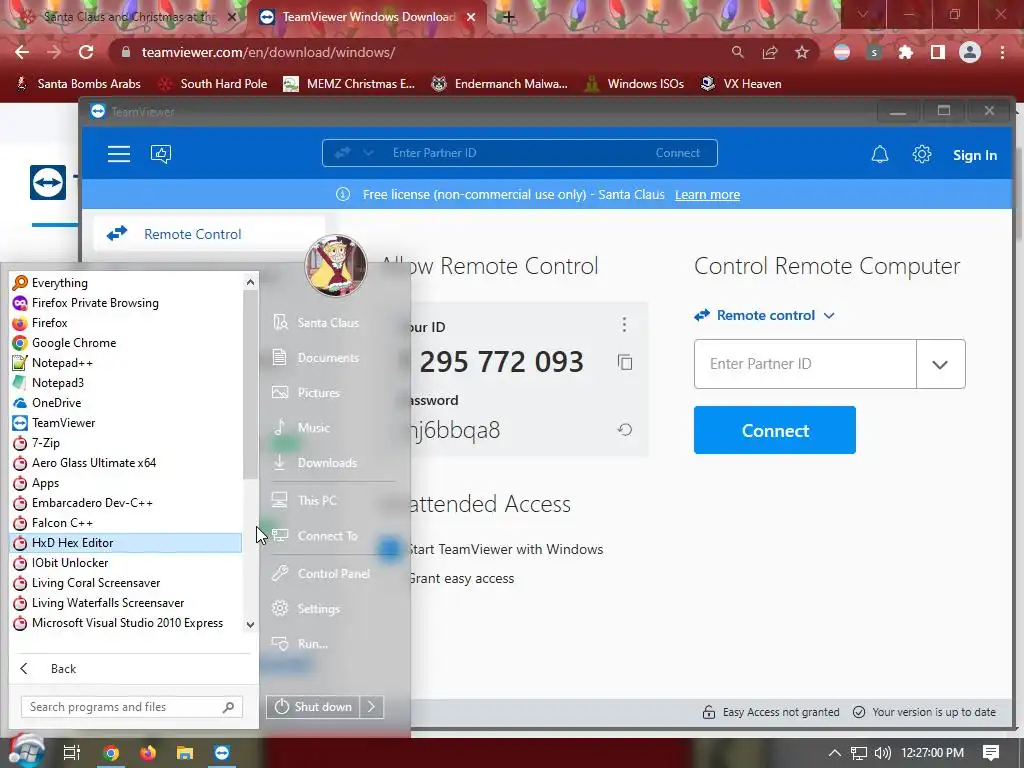Open the Remote control mode dropdown
The image size is (1024, 768).
765,315
